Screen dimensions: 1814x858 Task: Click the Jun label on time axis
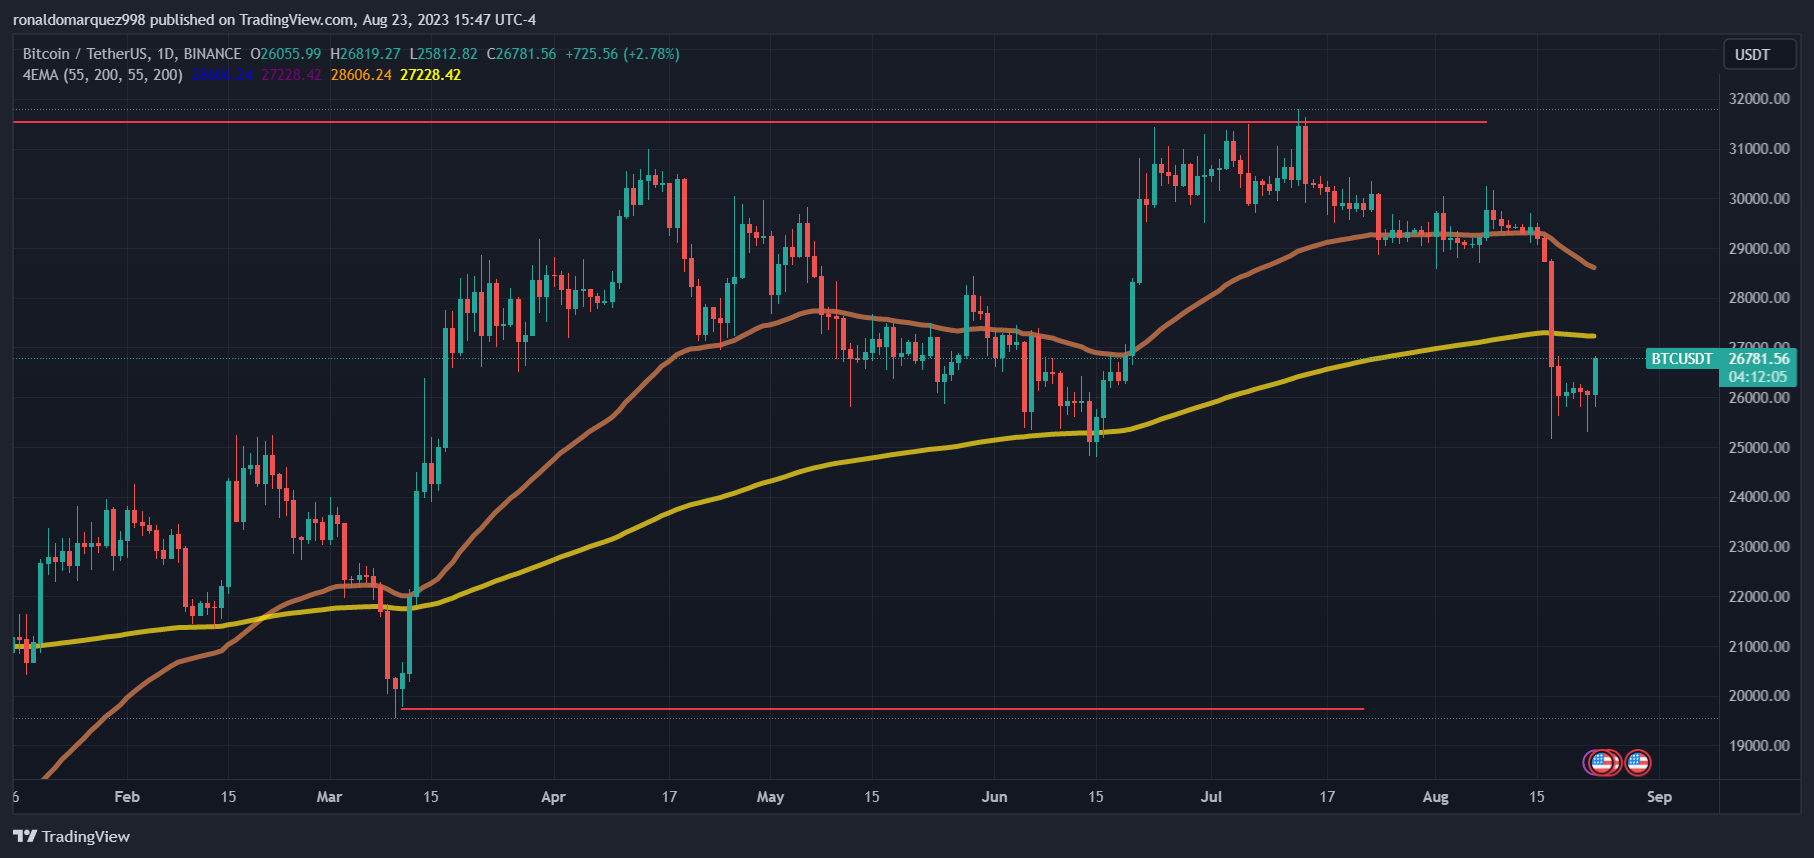tap(994, 797)
